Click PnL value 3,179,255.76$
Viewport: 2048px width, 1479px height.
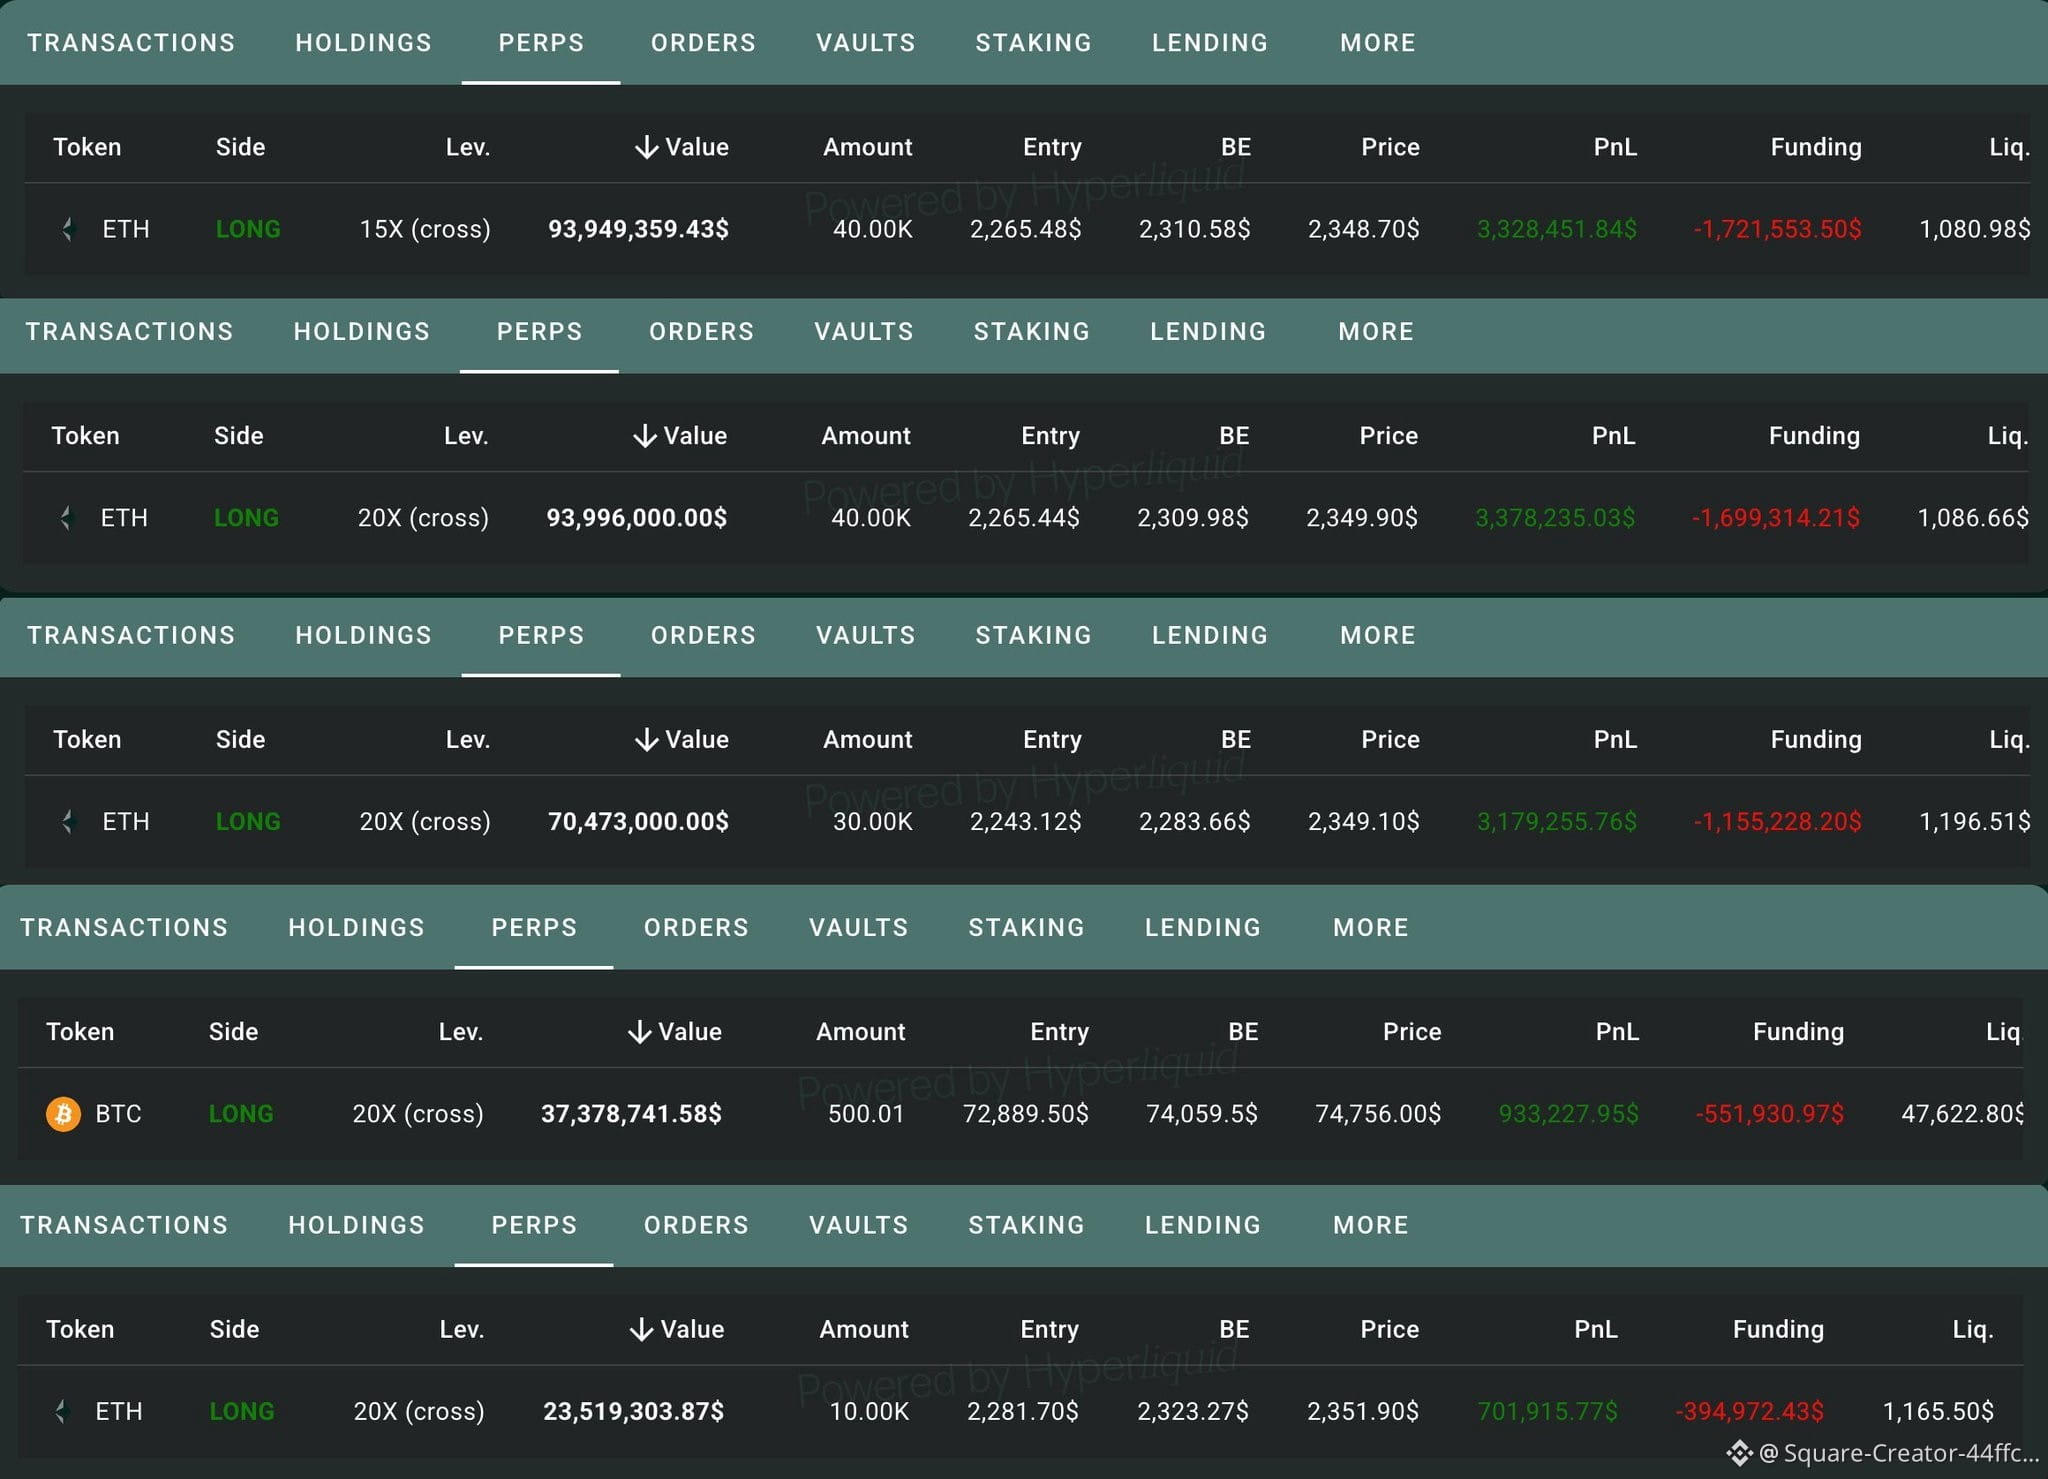pos(1557,822)
